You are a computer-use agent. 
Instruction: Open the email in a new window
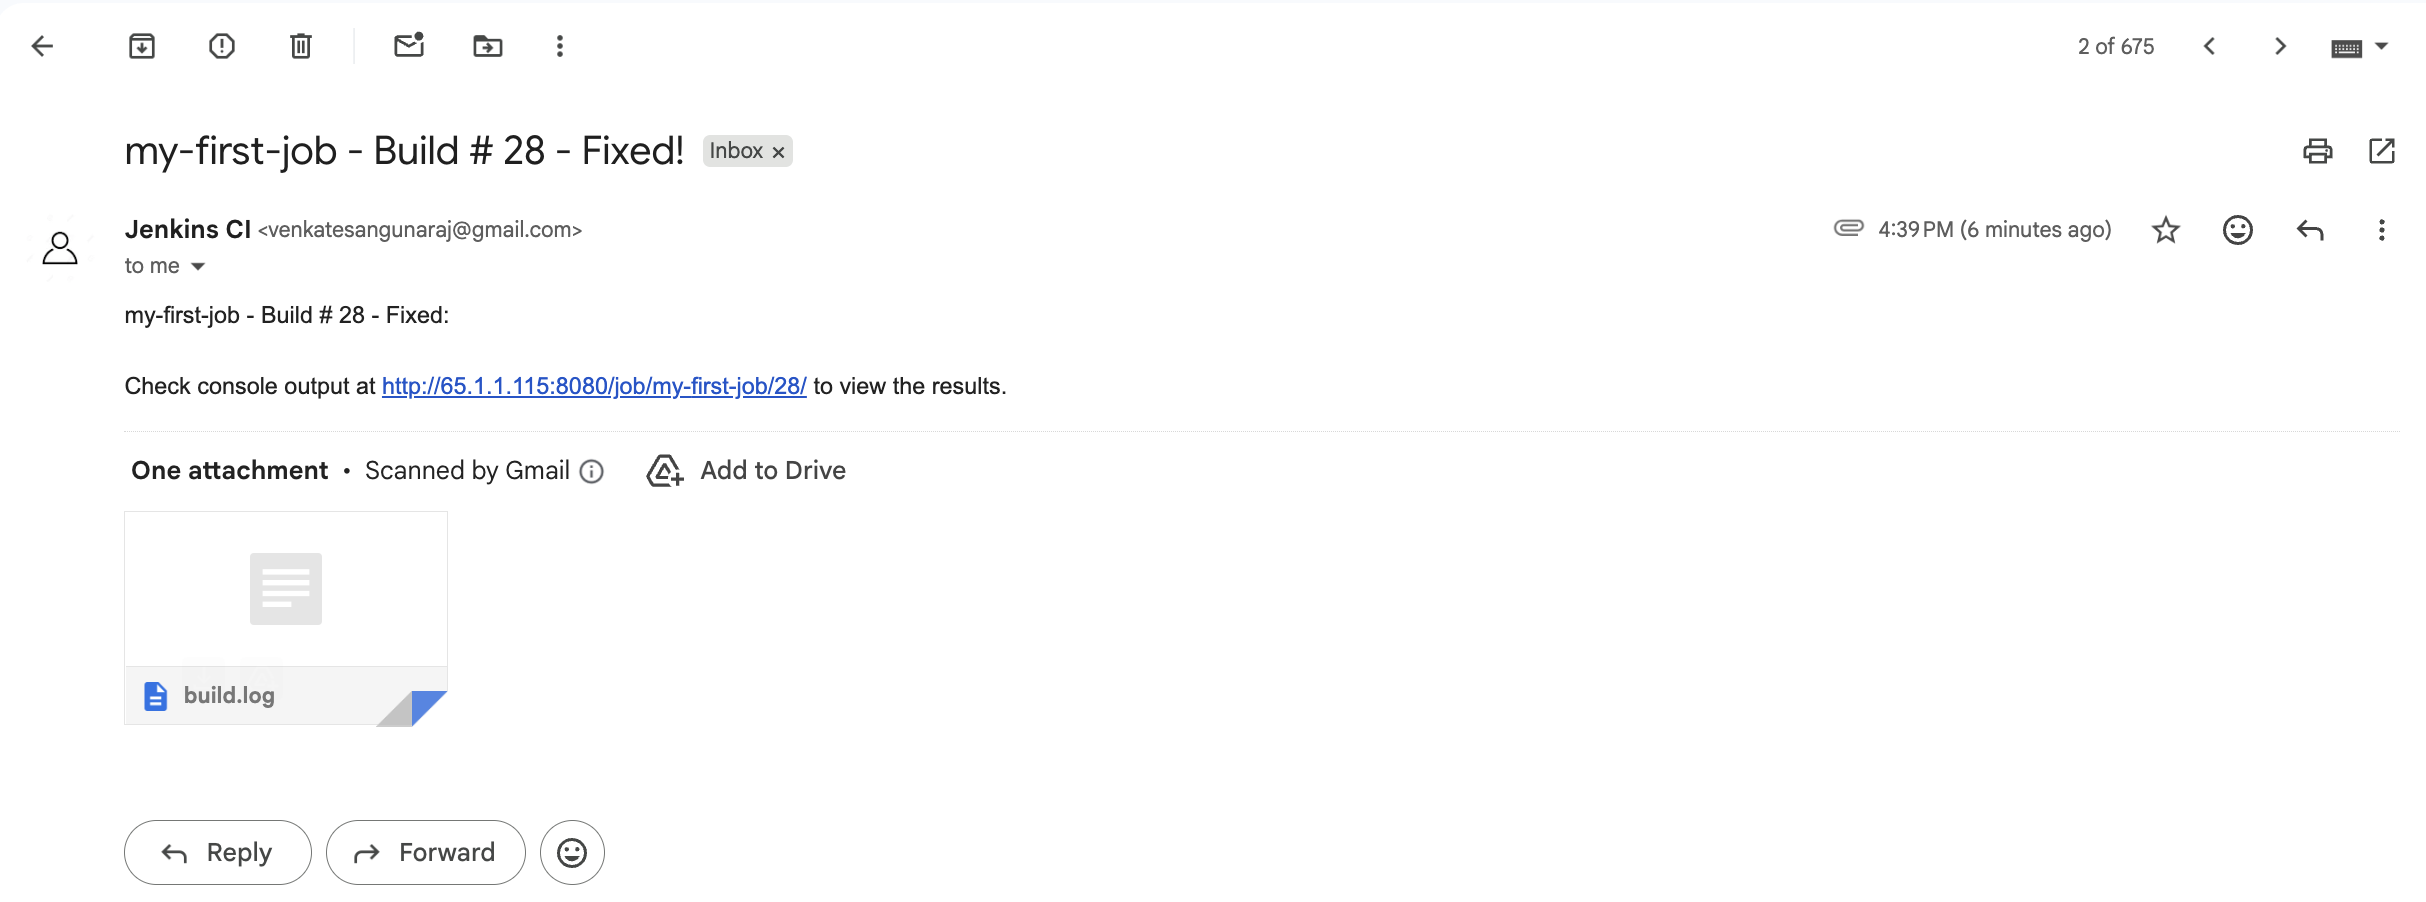(2382, 151)
